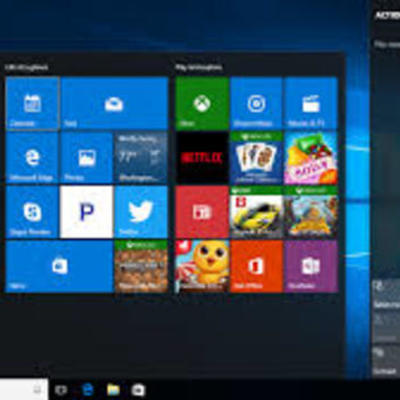Click the Connect quick action in Action Center
Screen dimensions: 400x400
coord(386,361)
